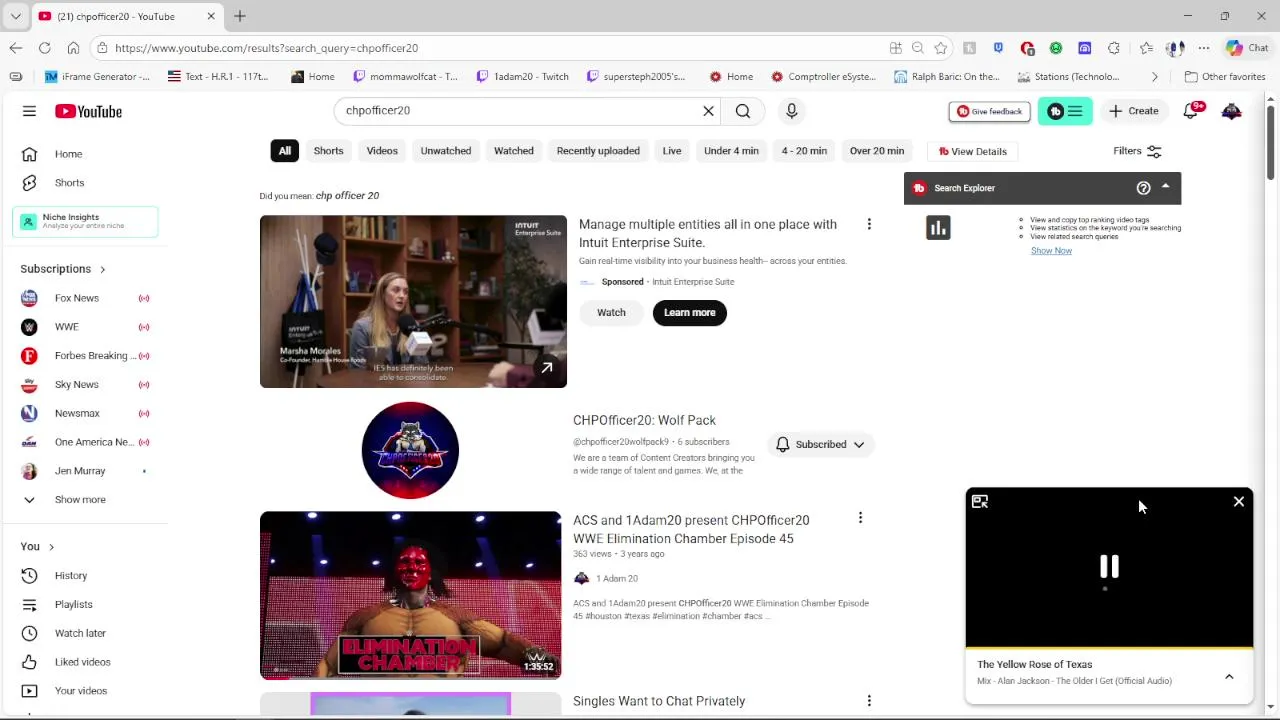Expand the Subscriptions section arrow

point(102,269)
